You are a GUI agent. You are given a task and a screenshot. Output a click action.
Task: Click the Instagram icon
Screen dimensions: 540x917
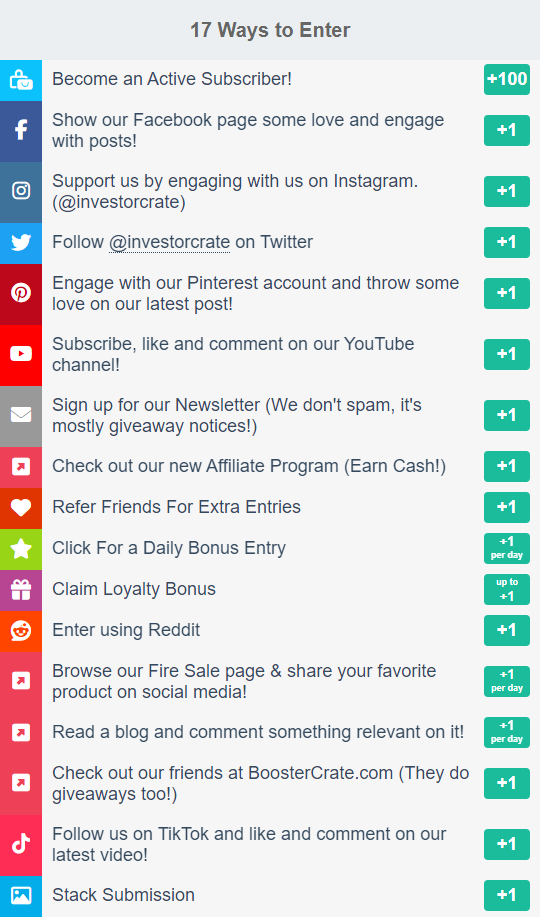(21, 192)
